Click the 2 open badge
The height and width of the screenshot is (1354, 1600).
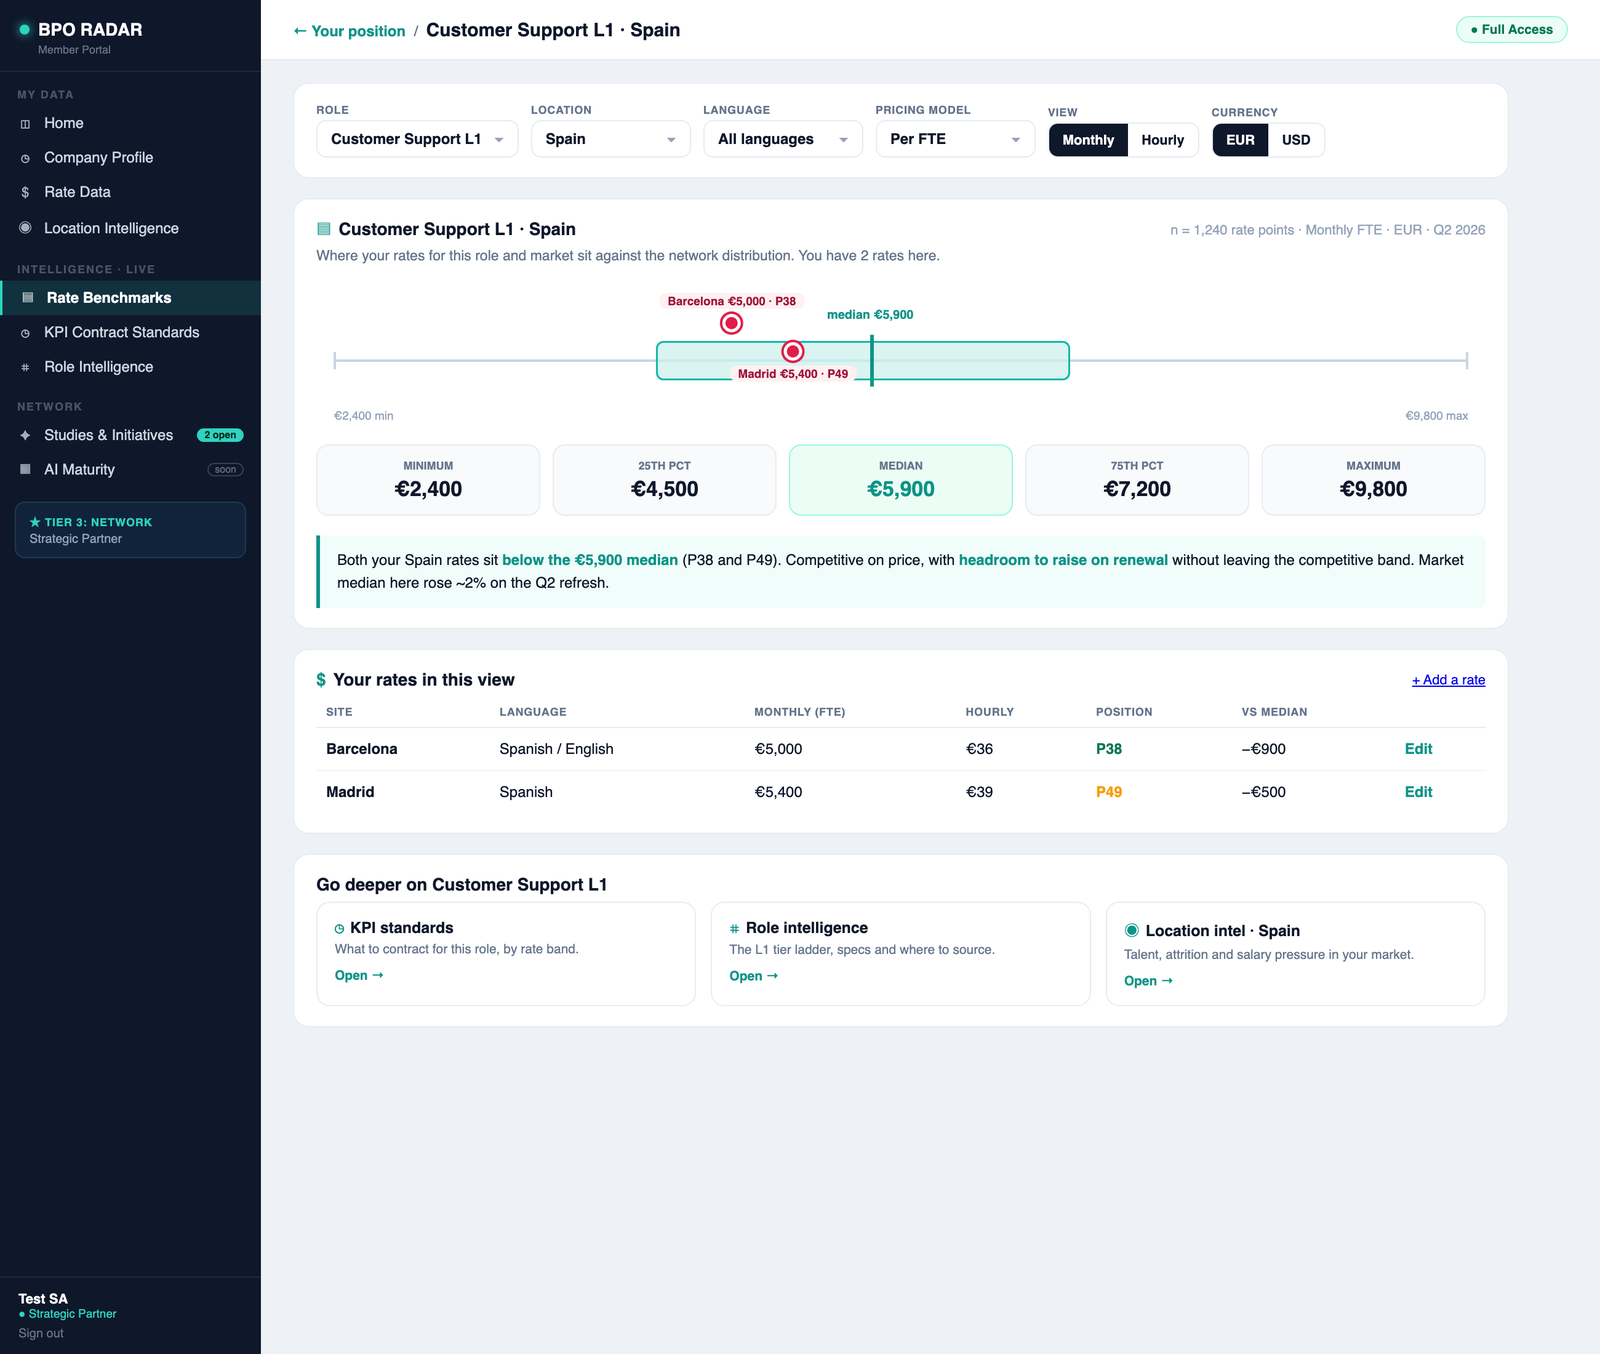220,435
